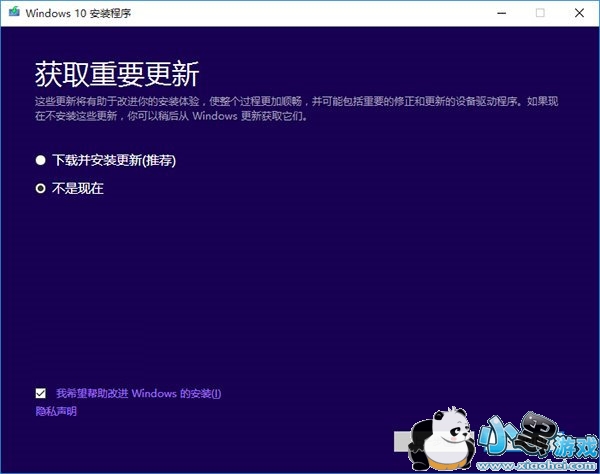Image resolution: width=600 pixels, height=474 pixels.
Task: Click the description paragraph starting "这些更新将有助于"
Action: click(297, 108)
